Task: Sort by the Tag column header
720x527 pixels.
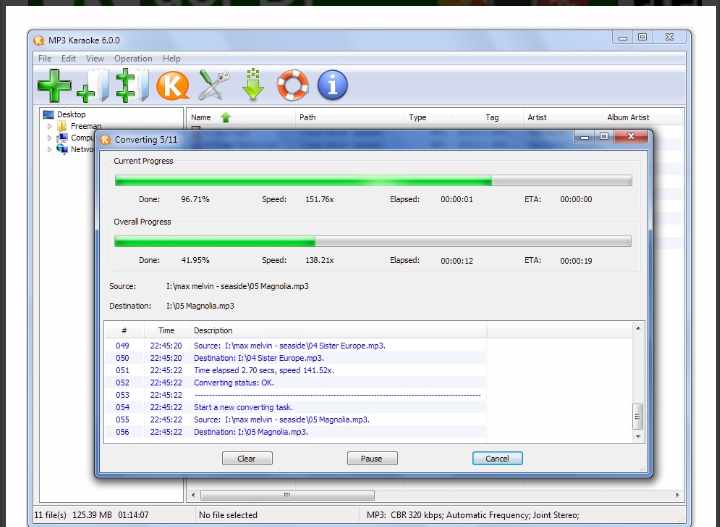Action: [492, 118]
